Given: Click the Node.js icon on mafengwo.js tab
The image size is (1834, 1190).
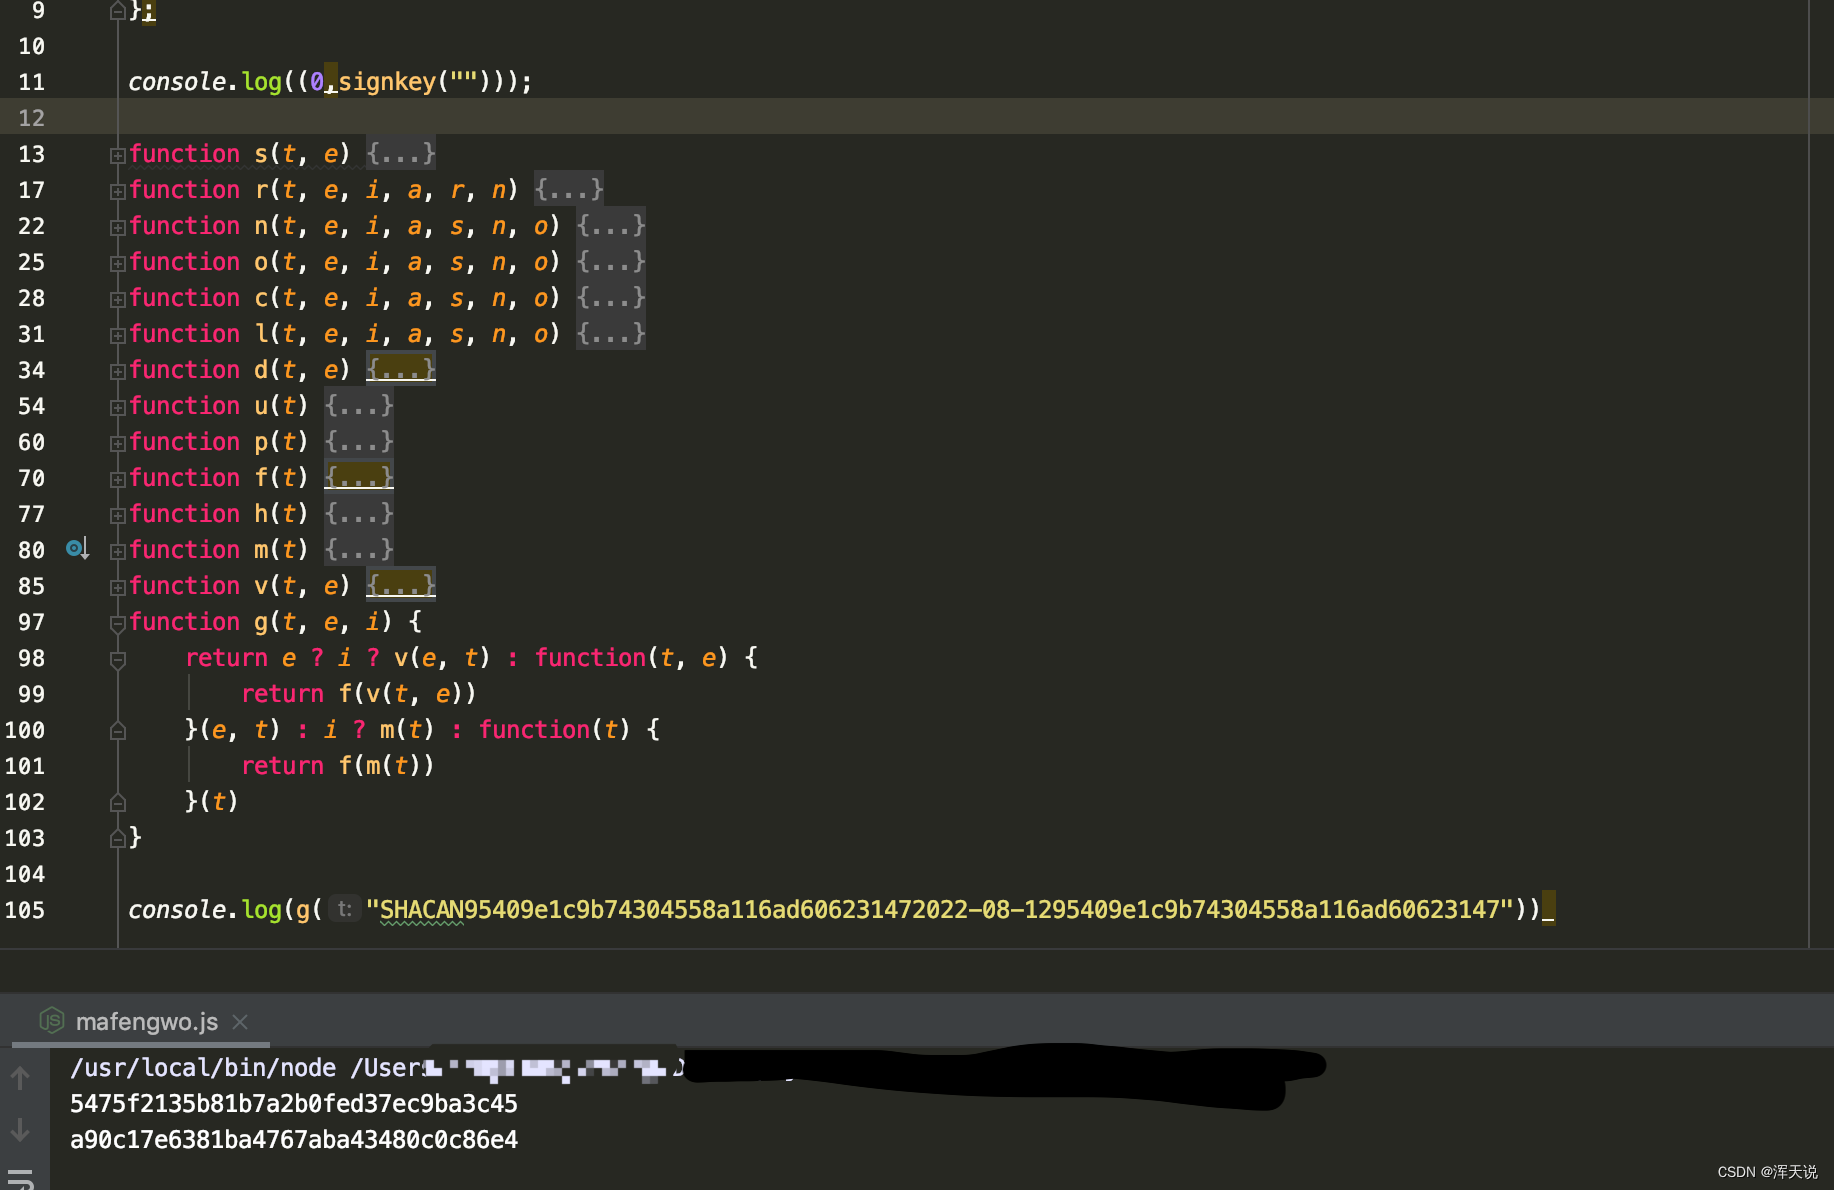Looking at the screenshot, I should [51, 1020].
